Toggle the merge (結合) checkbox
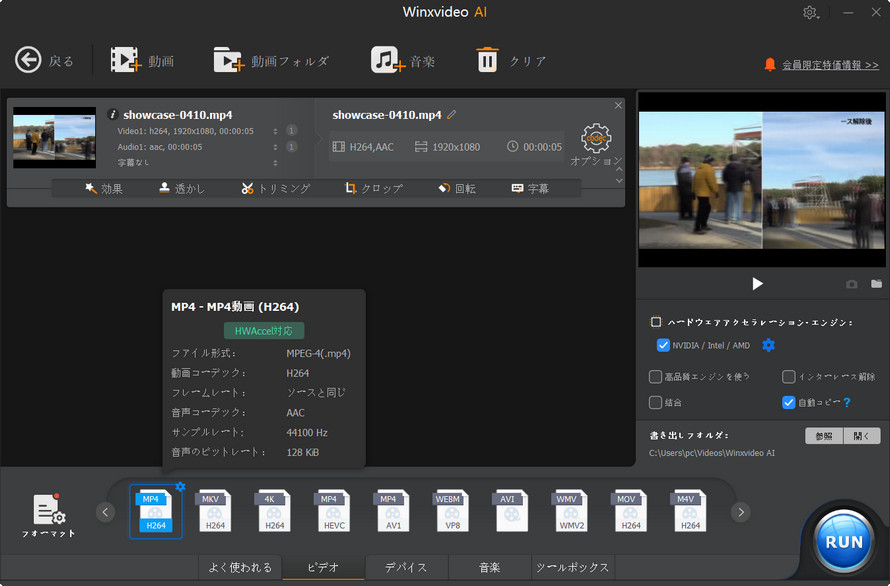This screenshot has width=890, height=586. 656,402
